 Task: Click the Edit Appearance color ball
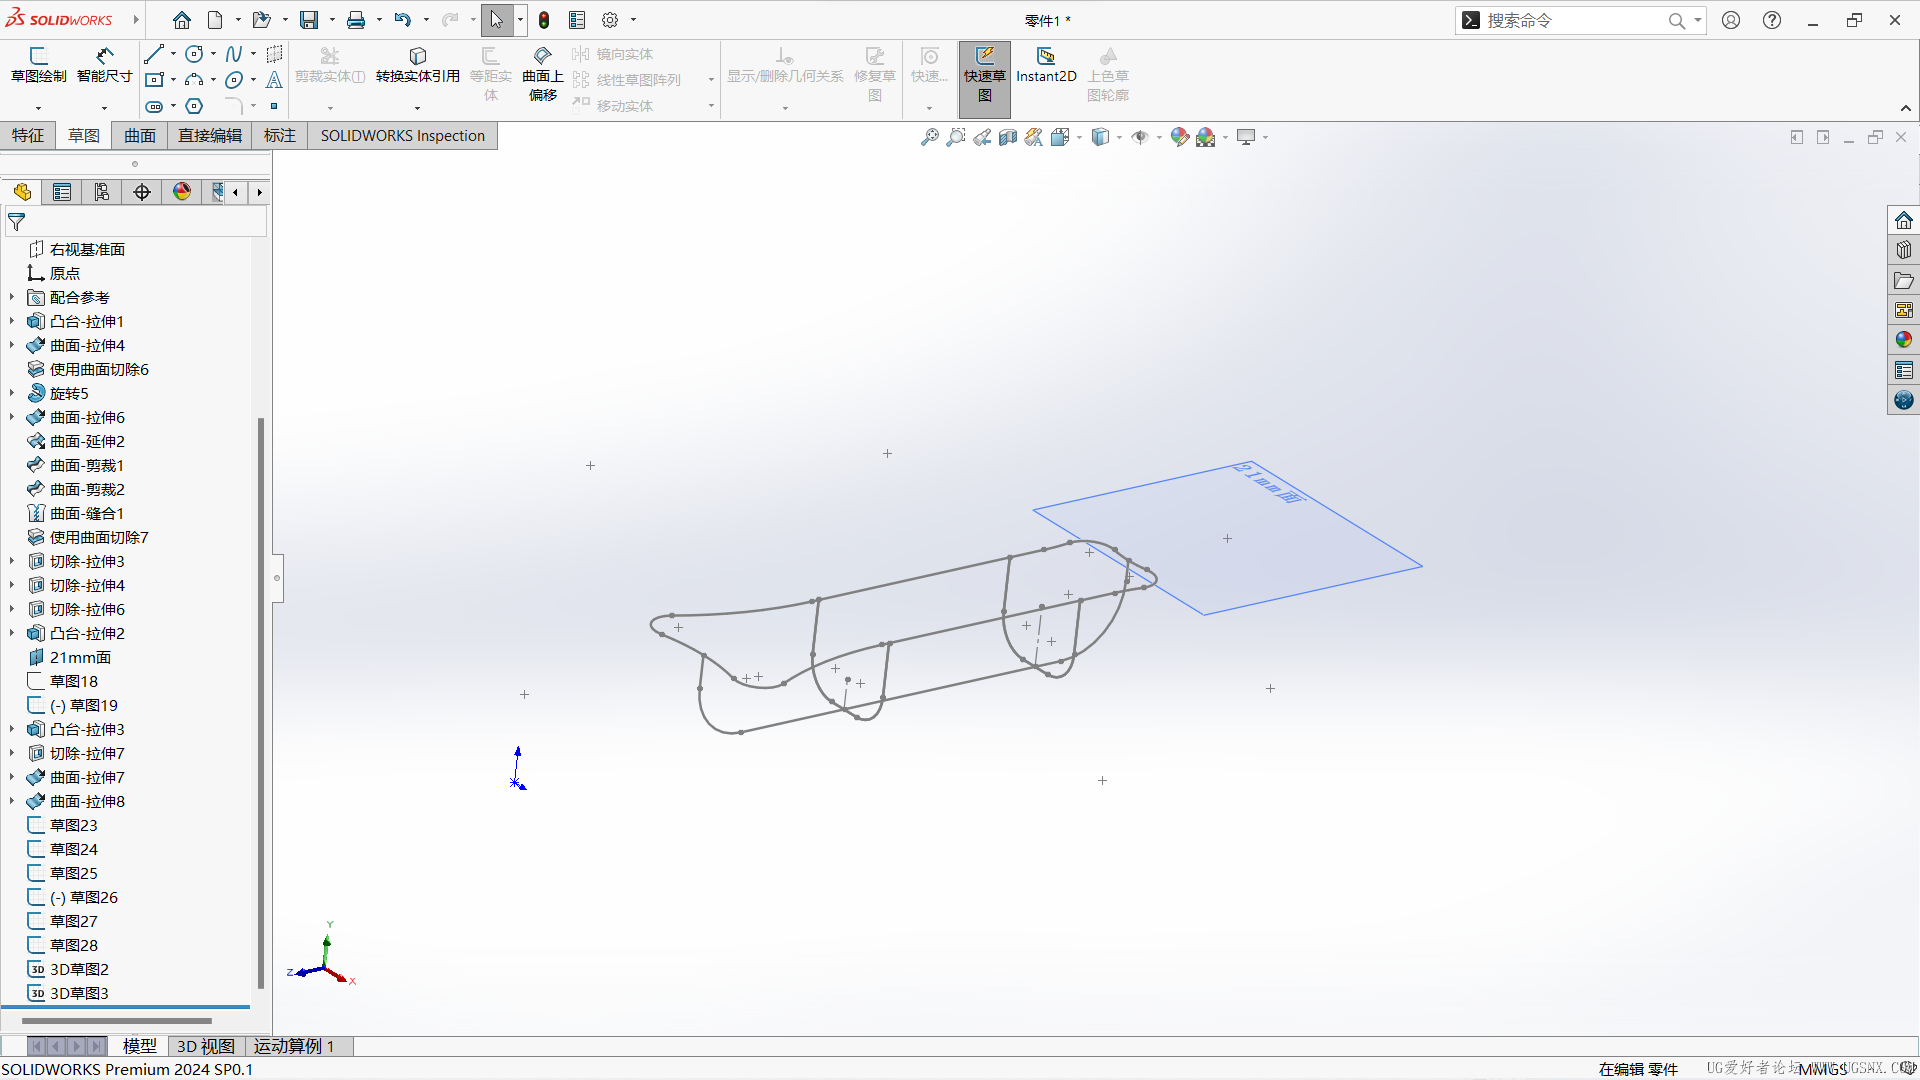tap(1180, 137)
